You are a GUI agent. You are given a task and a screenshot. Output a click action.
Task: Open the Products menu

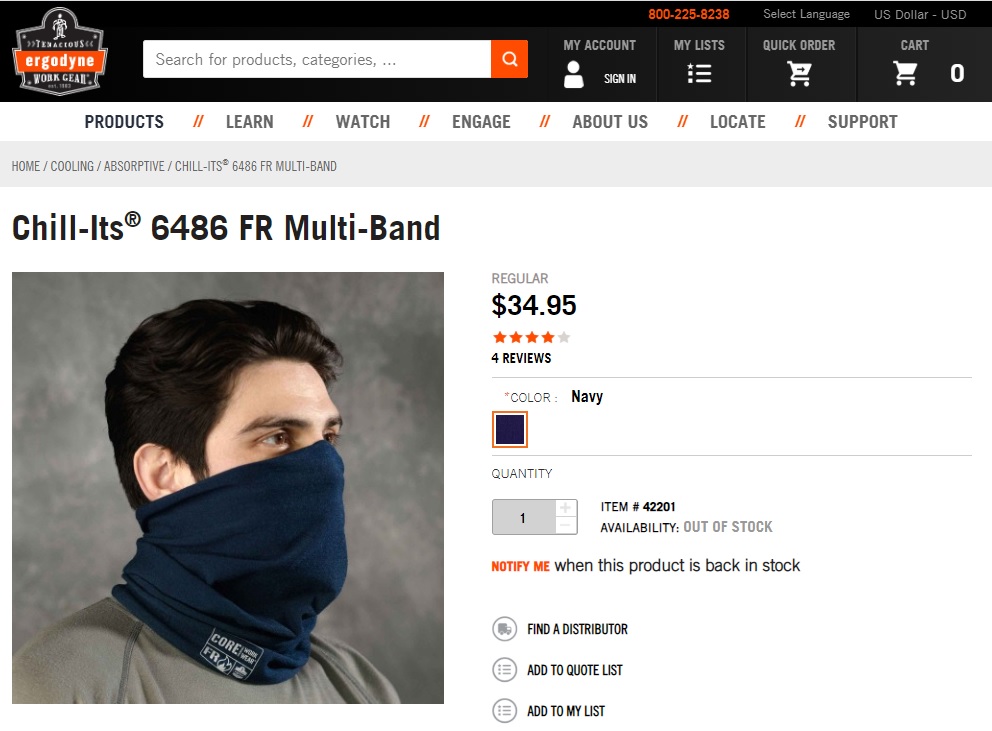124,122
